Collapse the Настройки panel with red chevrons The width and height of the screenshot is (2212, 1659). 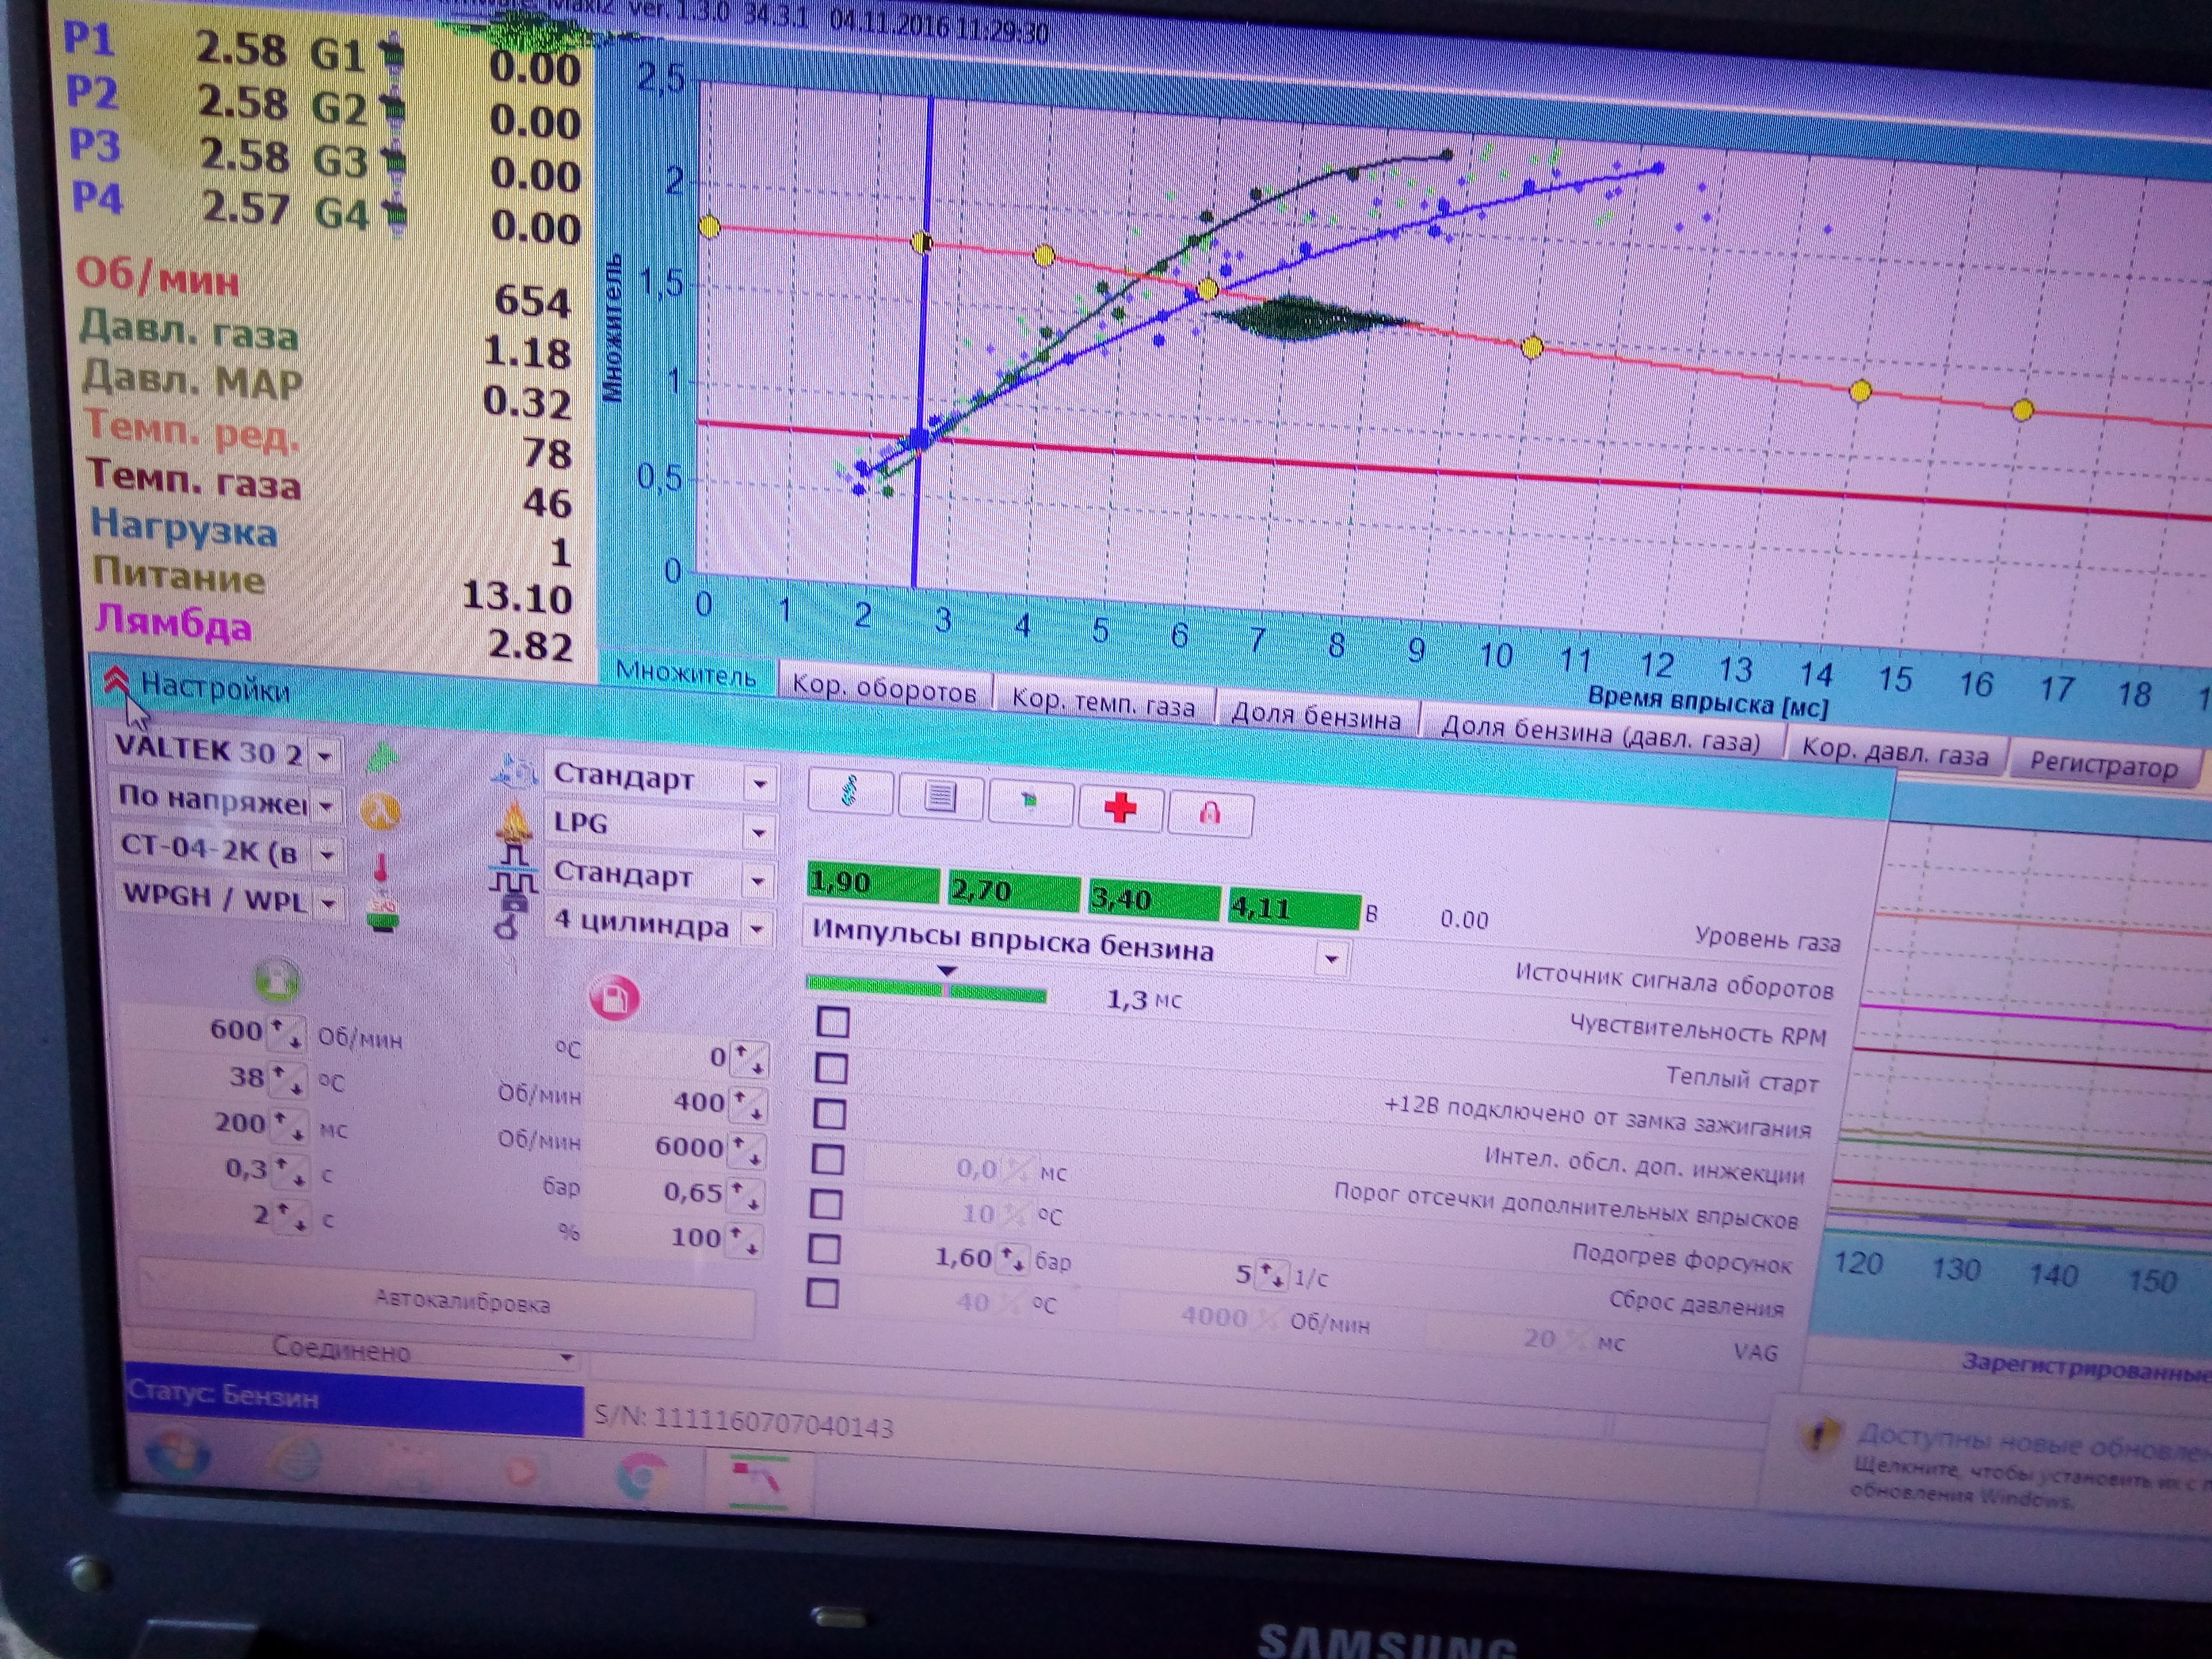(117, 683)
